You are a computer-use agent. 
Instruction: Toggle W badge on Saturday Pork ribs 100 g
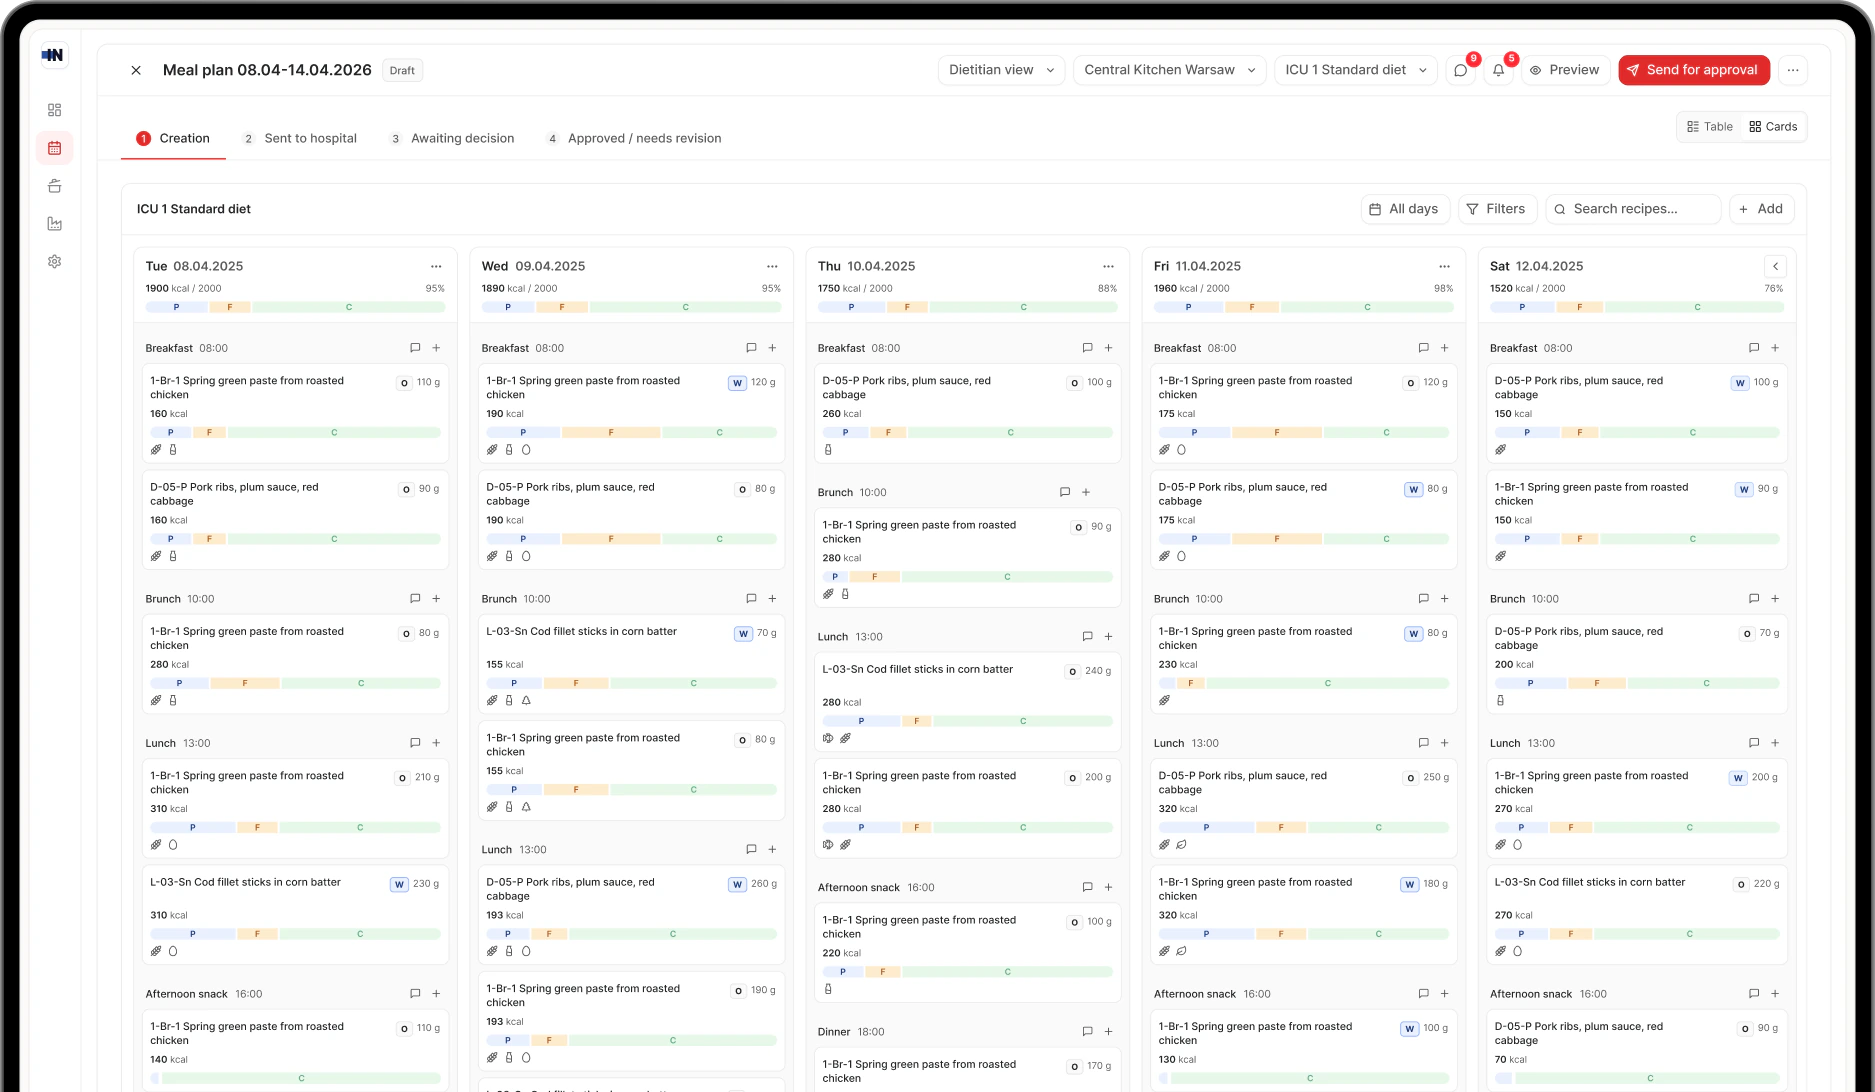[1740, 382]
